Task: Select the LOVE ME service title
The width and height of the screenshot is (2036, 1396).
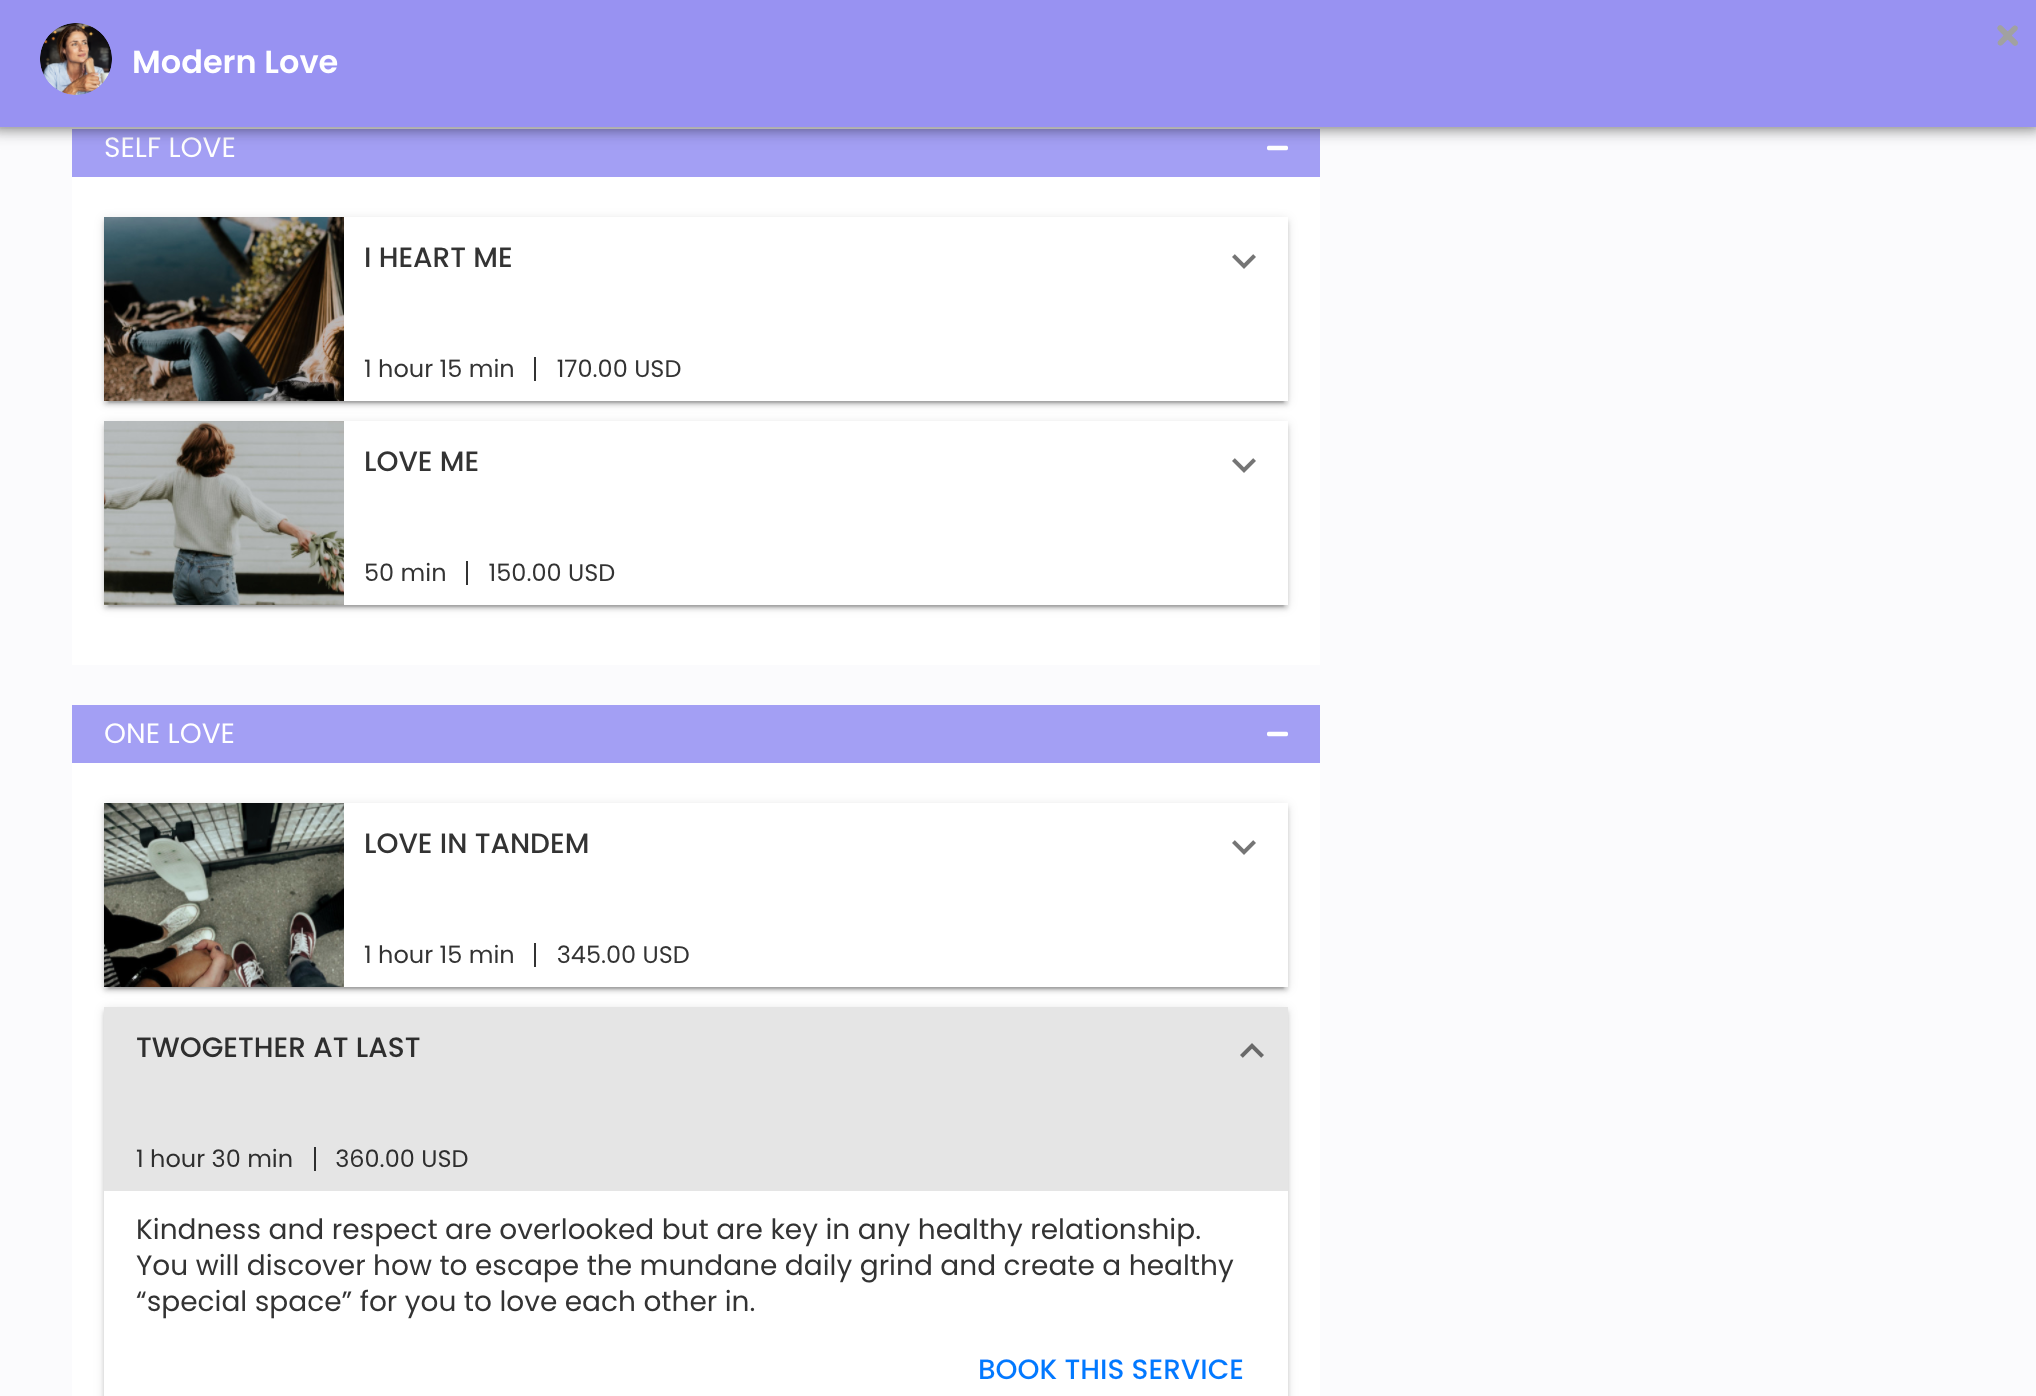Action: 421,462
